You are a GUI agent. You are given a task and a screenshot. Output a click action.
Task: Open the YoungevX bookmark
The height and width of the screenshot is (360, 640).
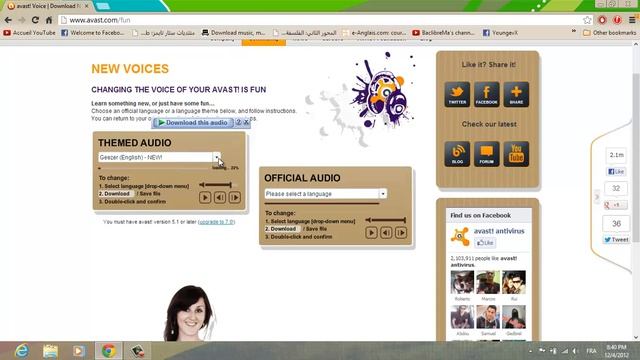500,33
